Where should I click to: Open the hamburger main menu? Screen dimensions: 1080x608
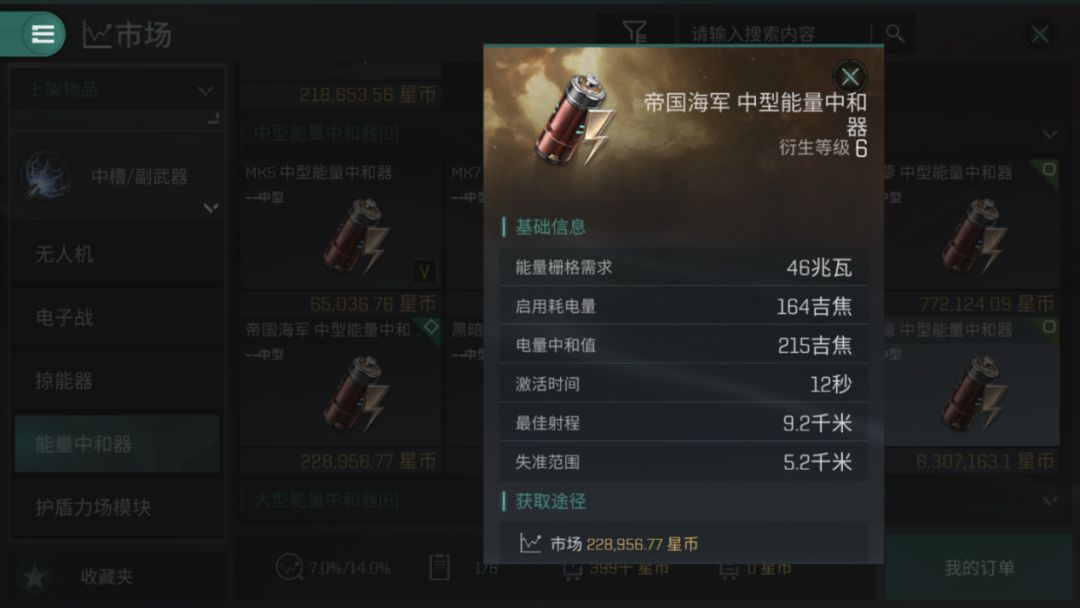tap(41, 34)
